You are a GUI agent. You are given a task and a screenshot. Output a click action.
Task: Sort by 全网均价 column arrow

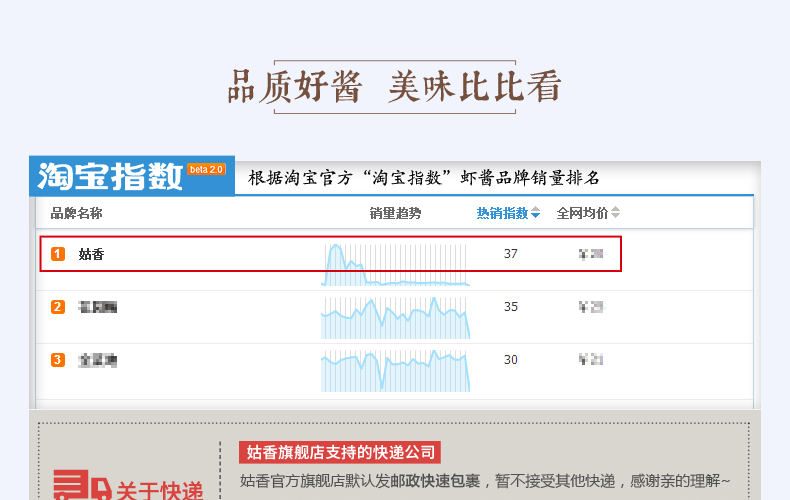(x=615, y=213)
